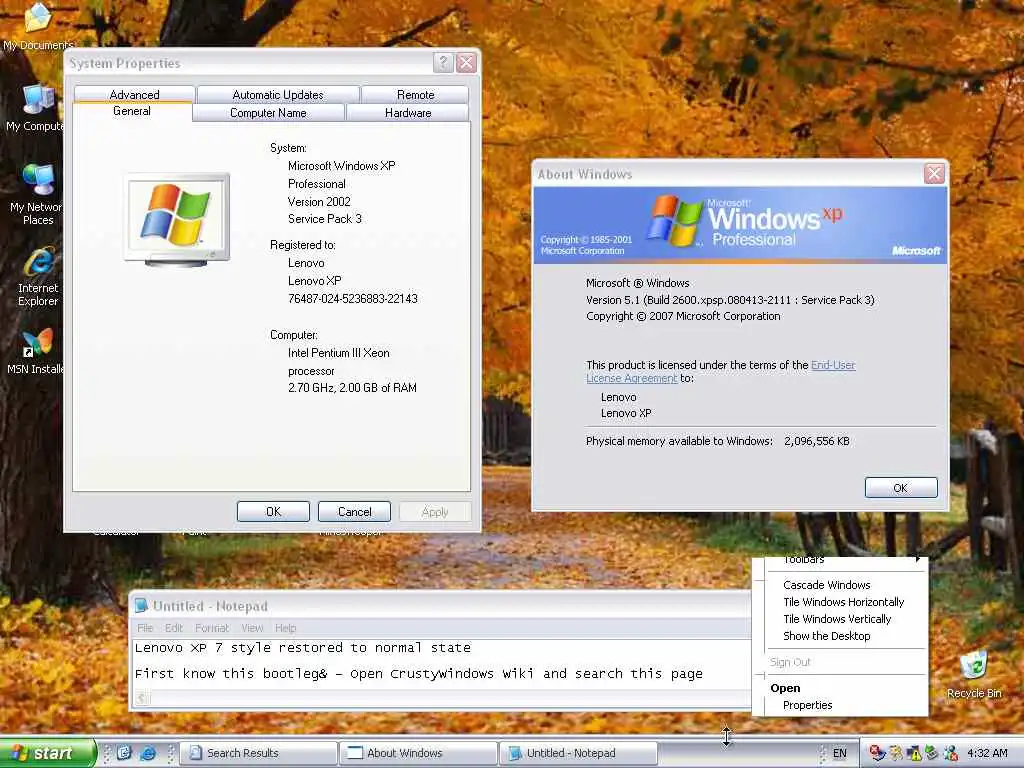Open the Format menu in Notepad
Viewport: 1024px width, 768px height.
click(x=212, y=628)
